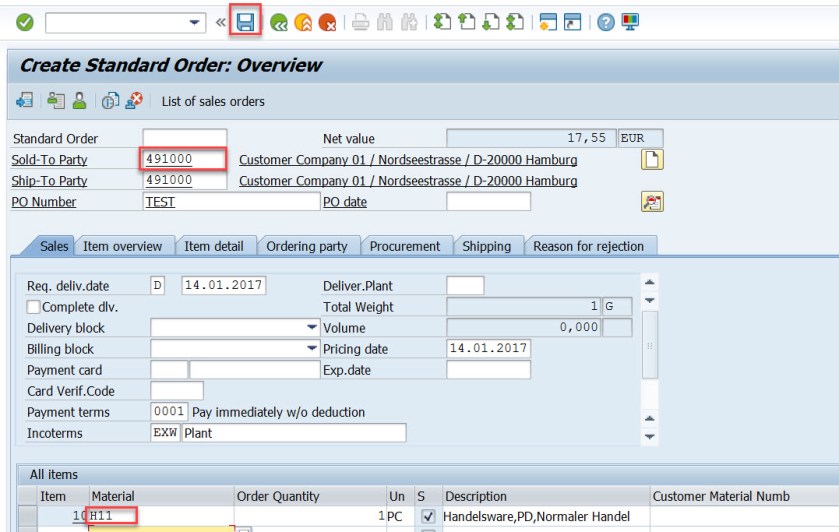Open the command field dropdown arrow
Image resolution: width=839 pixels, height=532 pixels.
[x=194, y=22]
